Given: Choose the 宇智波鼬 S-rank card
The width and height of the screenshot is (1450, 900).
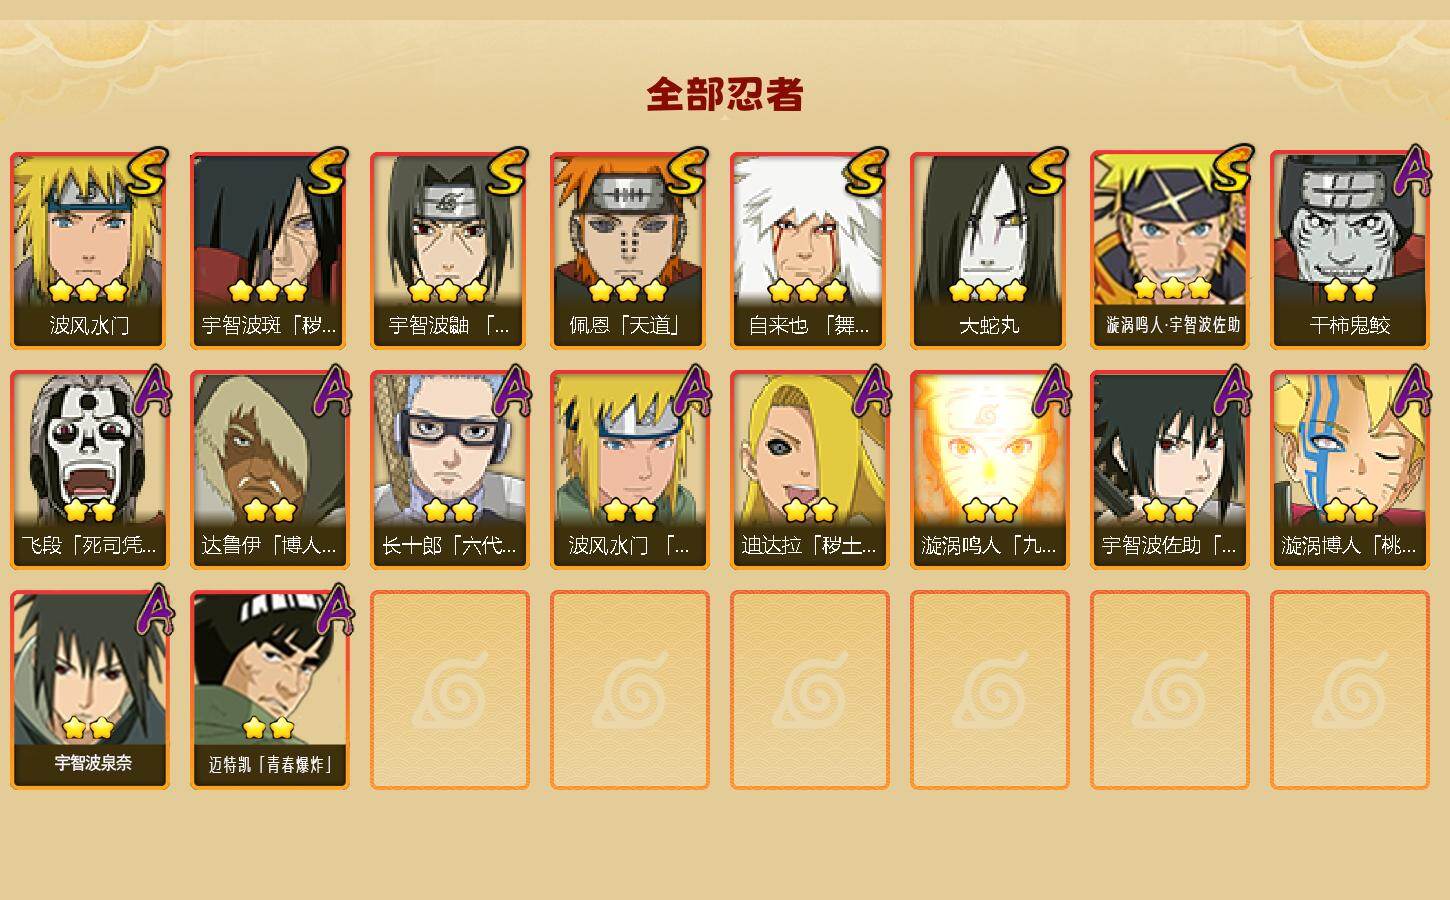Looking at the screenshot, I should pyautogui.click(x=449, y=250).
